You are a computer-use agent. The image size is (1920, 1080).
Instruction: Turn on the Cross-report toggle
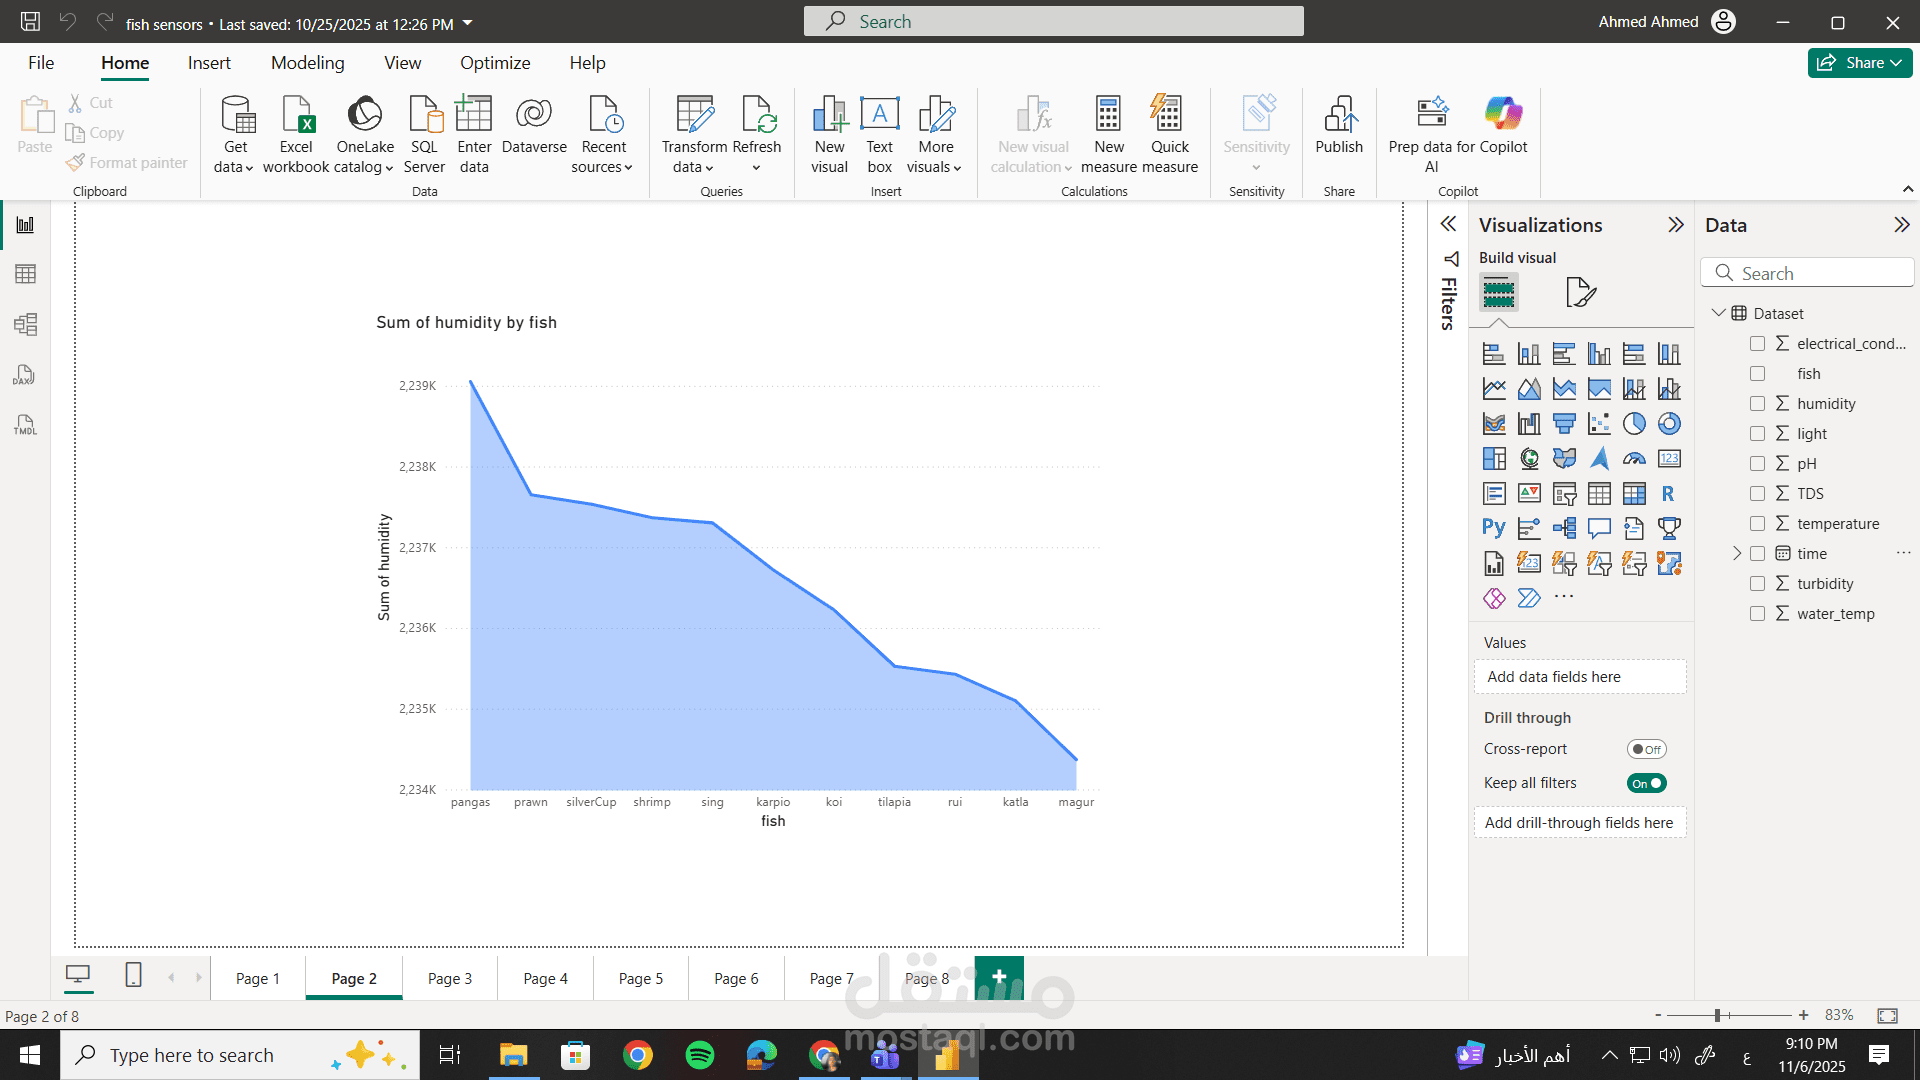pos(1646,749)
